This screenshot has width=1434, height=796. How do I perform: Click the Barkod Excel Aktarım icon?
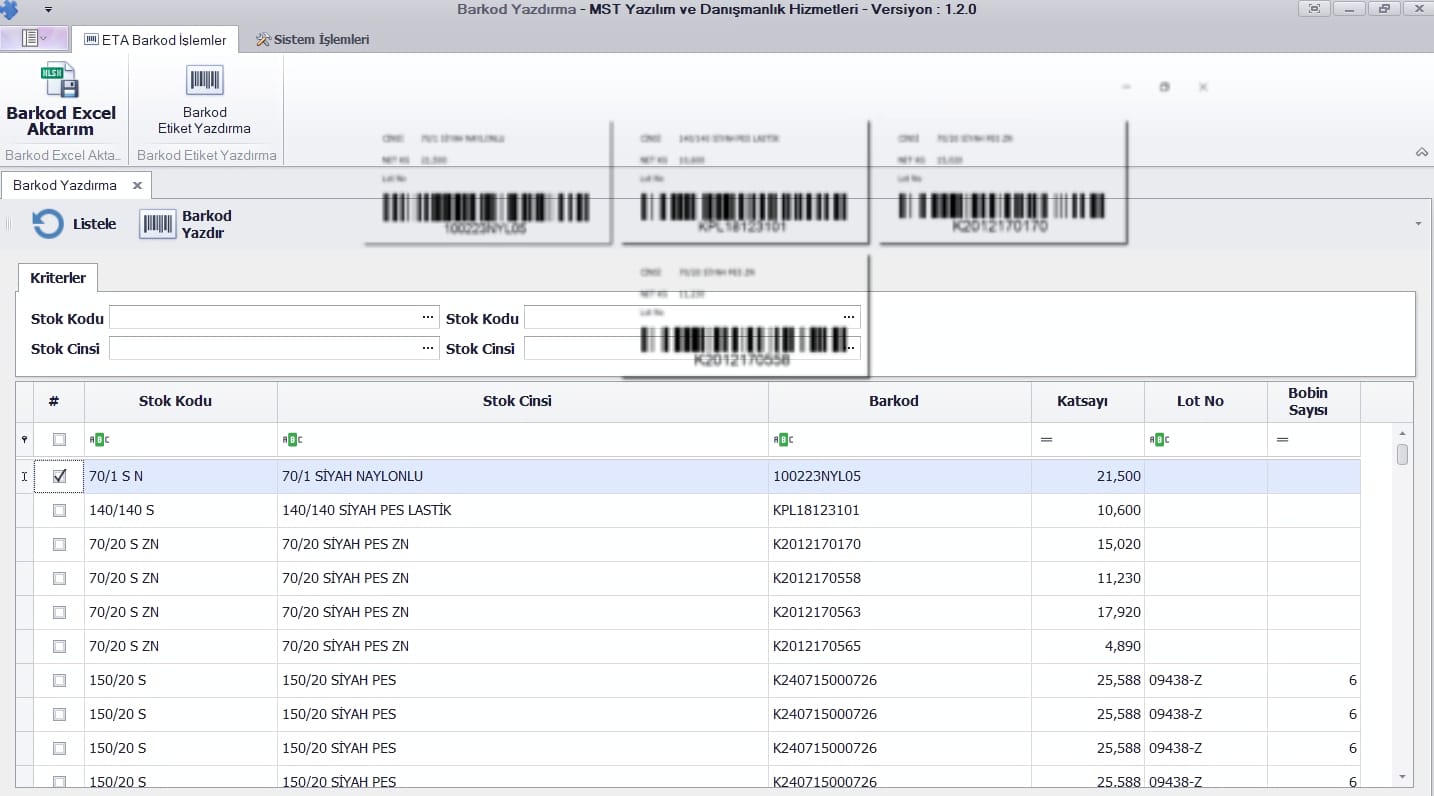point(60,81)
